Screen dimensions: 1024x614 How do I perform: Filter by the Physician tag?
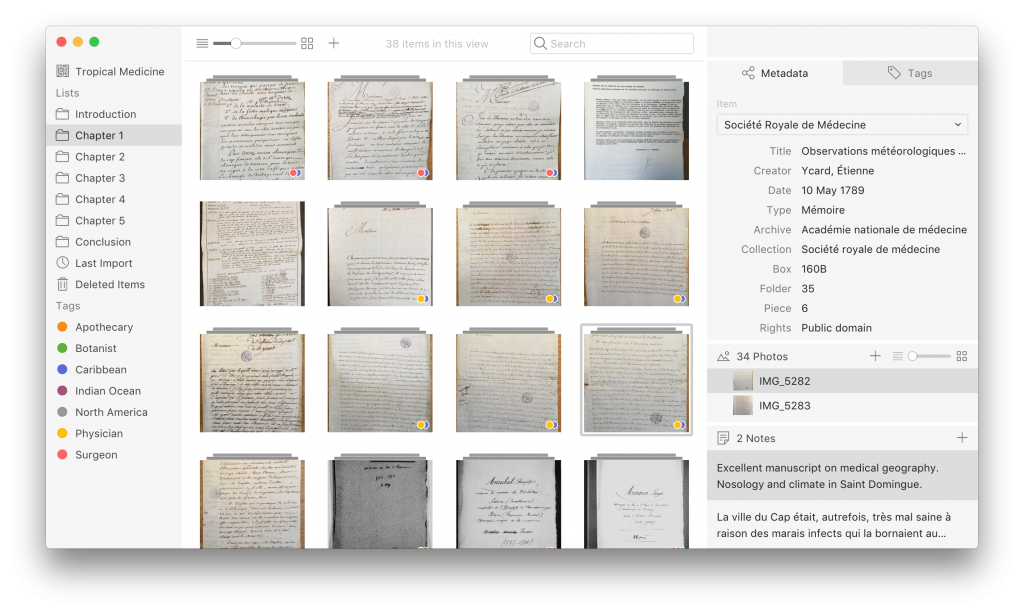(98, 434)
